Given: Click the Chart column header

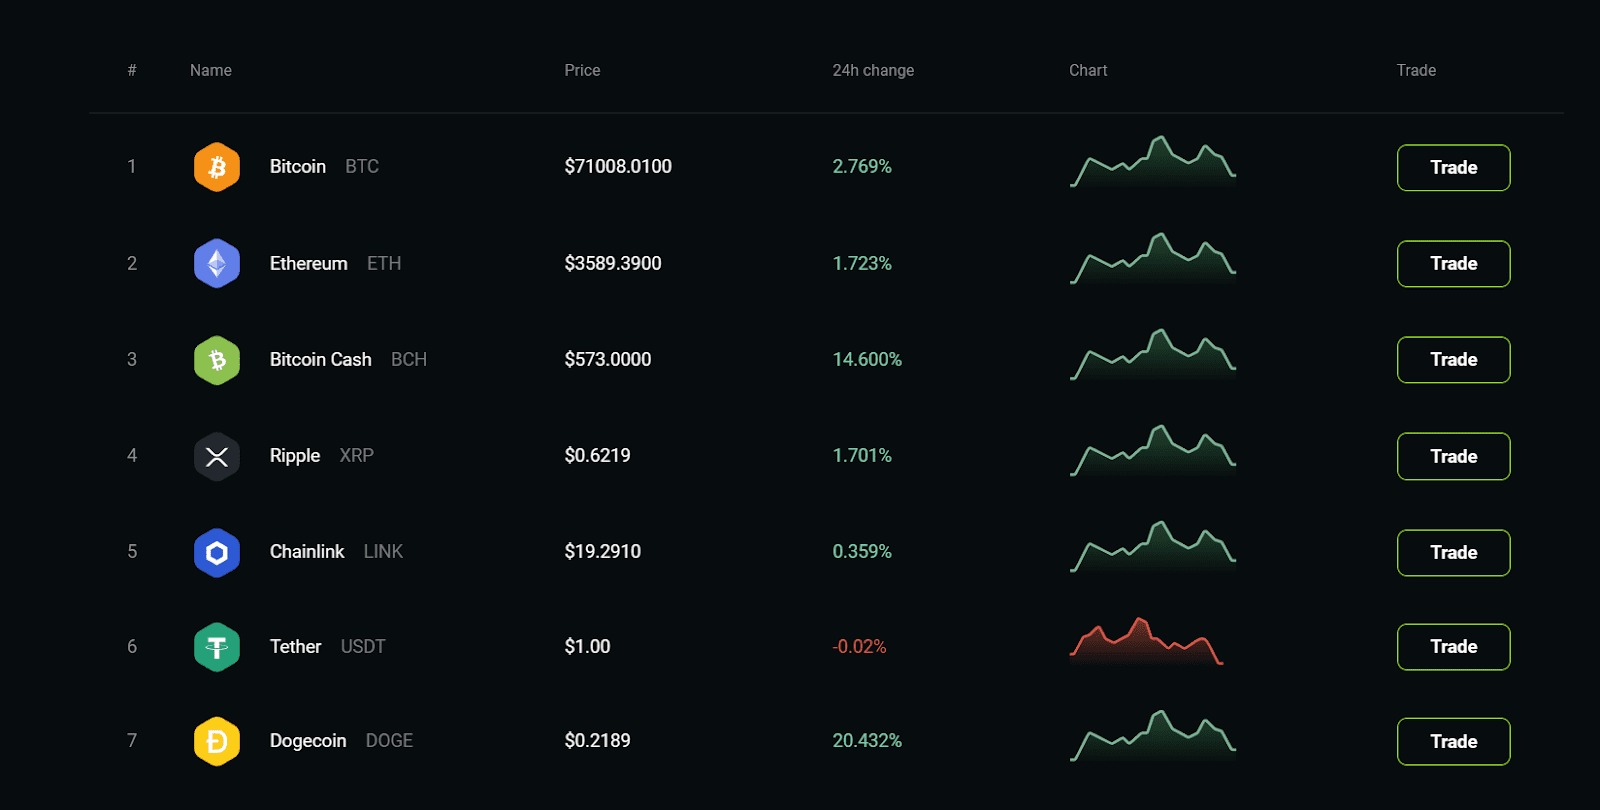Looking at the screenshot, I should (x=1088, y=70).
